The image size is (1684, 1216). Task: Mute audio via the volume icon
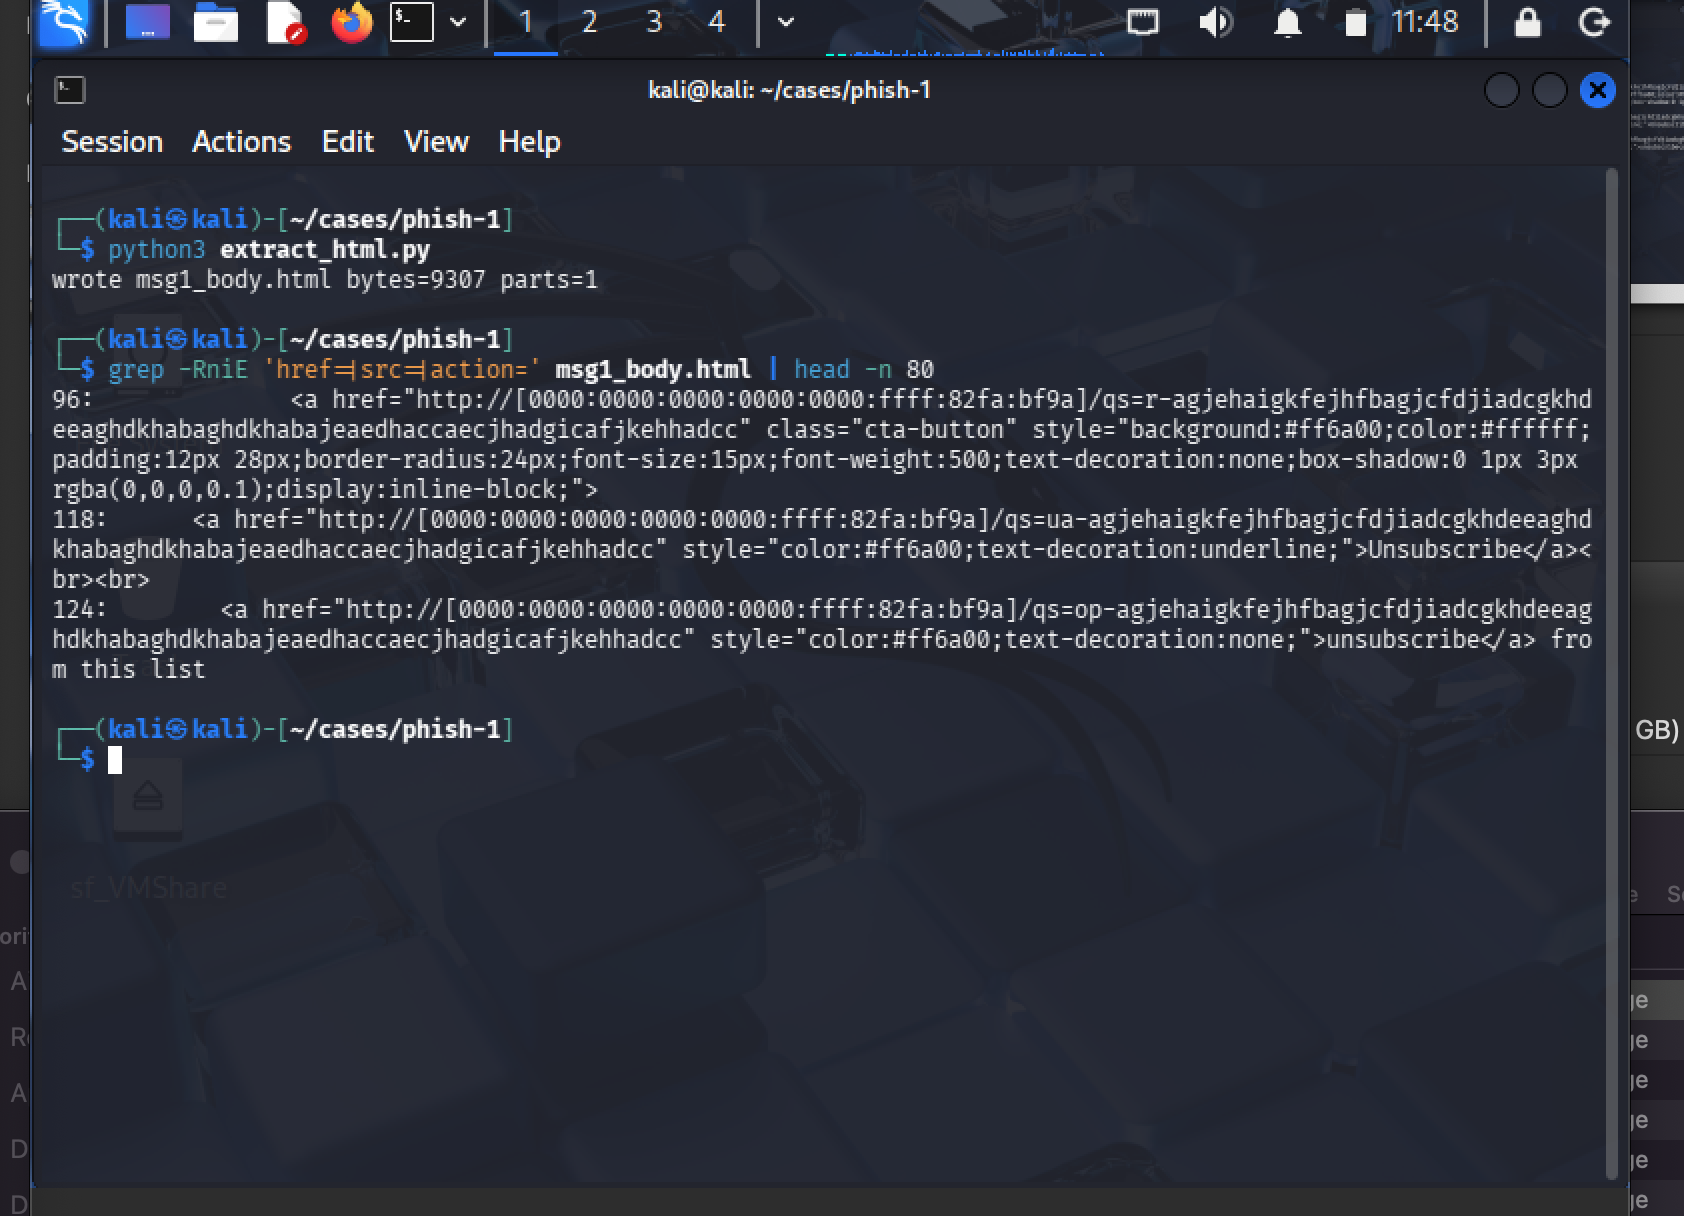click(x=1215, y=22)
